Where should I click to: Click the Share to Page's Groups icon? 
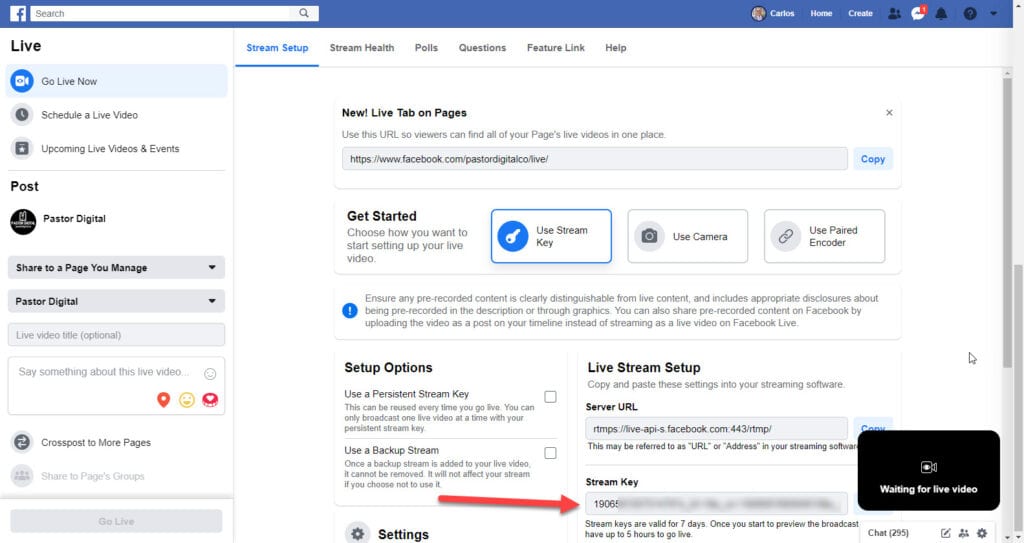22,476
